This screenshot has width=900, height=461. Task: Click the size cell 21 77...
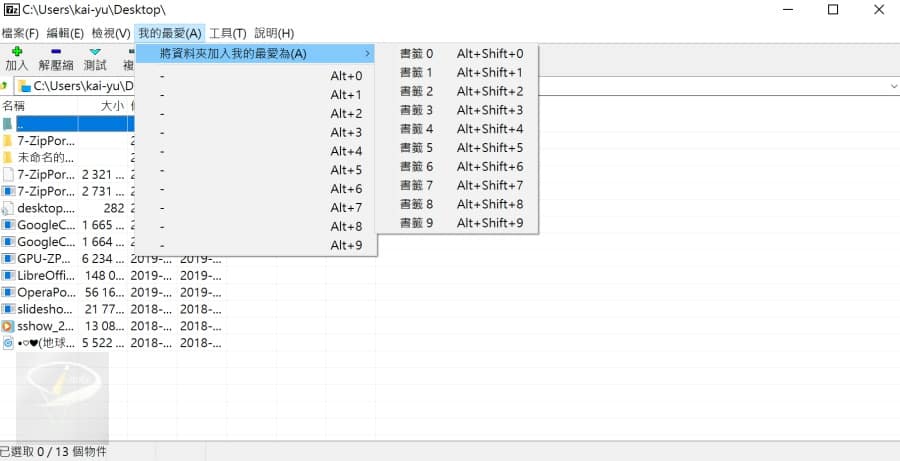pyautogui.click(x=104, y=309)
